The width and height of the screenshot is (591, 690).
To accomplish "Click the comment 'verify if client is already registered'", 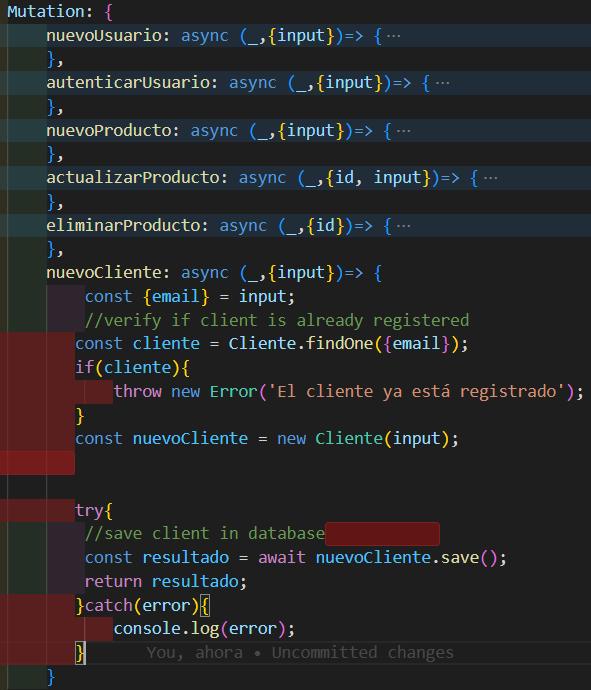I will coord(277,320).
